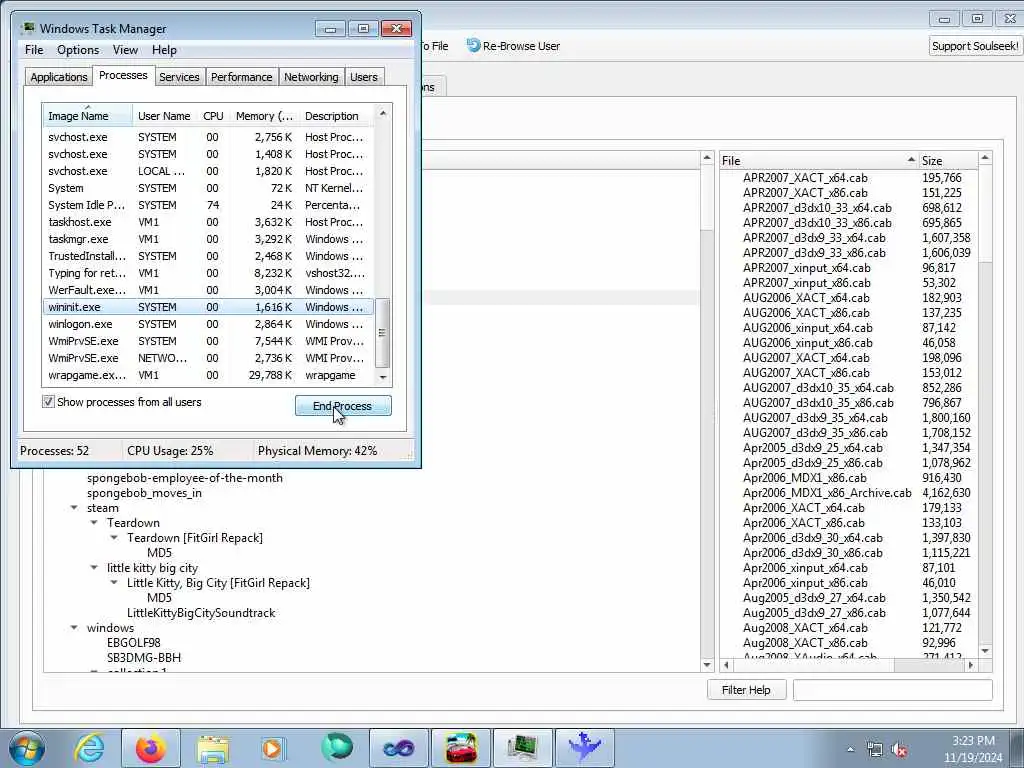Open the Task Manager Help menu
Image resolution: width=1024 pixels, height=768 pixels.
pyautogui.click(x=164, y=50)
